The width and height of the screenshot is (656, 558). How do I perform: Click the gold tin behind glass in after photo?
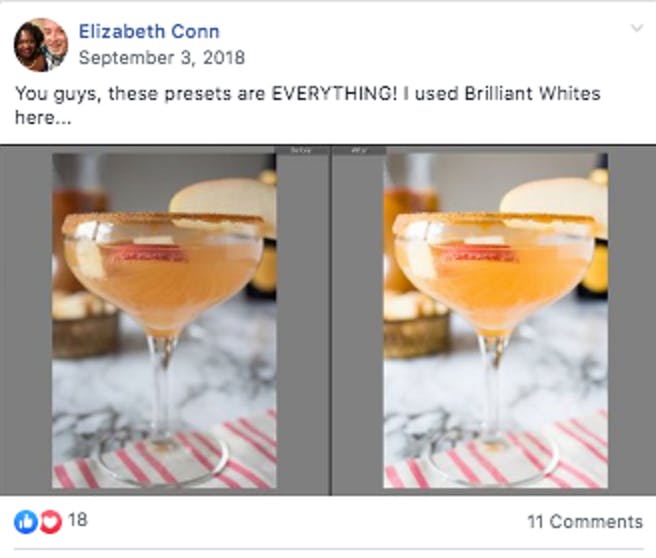click(416, 333)
